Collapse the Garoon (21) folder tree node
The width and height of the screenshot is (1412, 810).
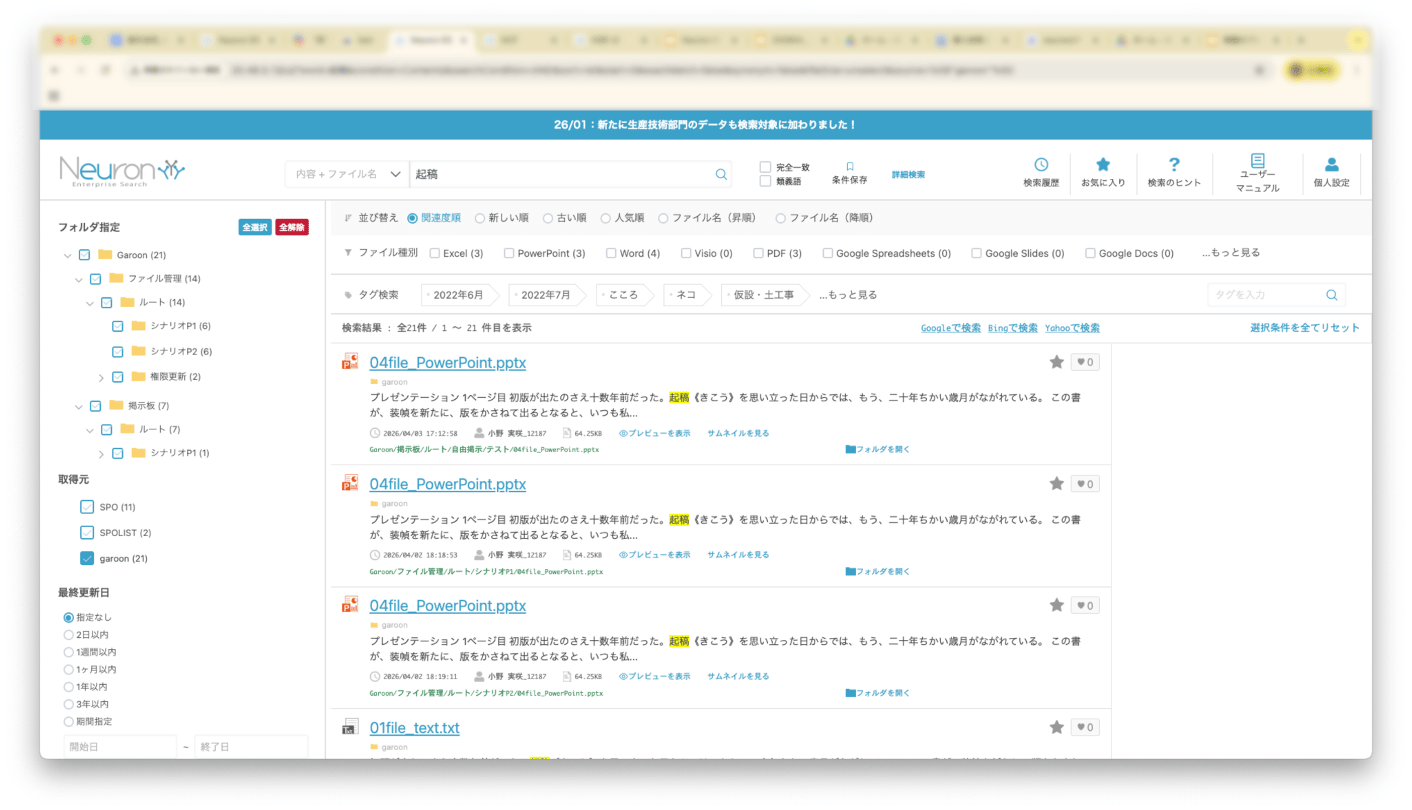[x=67, y=255]
